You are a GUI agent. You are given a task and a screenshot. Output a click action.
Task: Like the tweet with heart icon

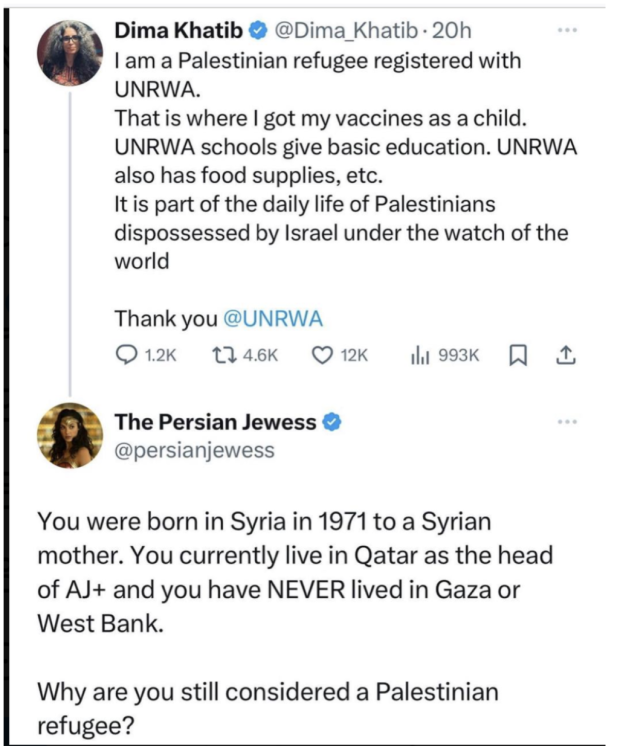(322, 355)
